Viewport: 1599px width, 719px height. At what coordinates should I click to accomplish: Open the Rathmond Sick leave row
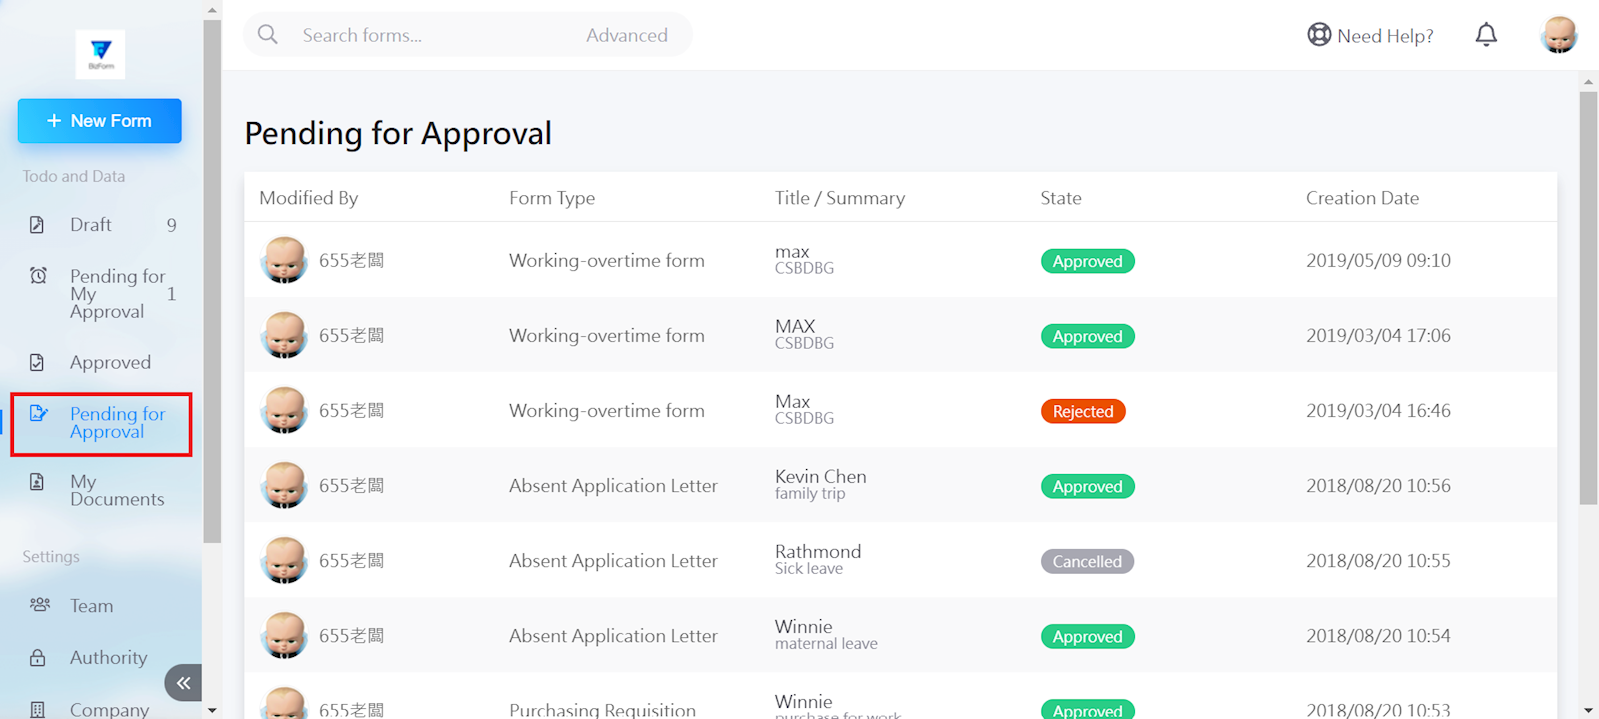(x=817, y=560)
